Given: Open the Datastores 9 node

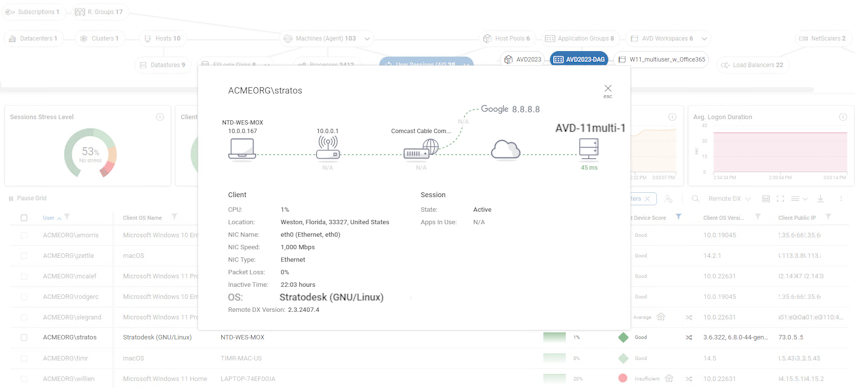Looking at the screenshot, I should [x=163, y=65].
